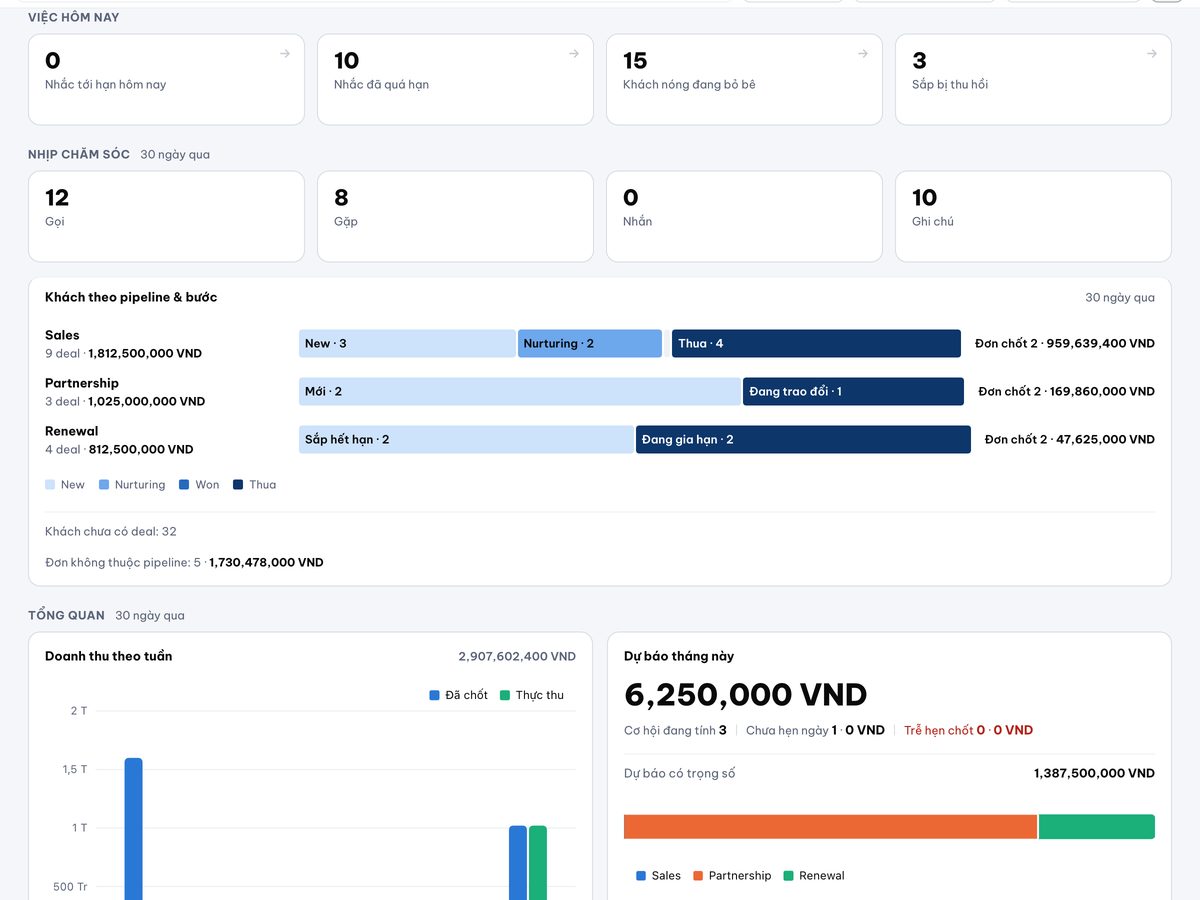Click the Sales pipeline row title
Viewport: 1200px width, 900px height.
point(62,335)
